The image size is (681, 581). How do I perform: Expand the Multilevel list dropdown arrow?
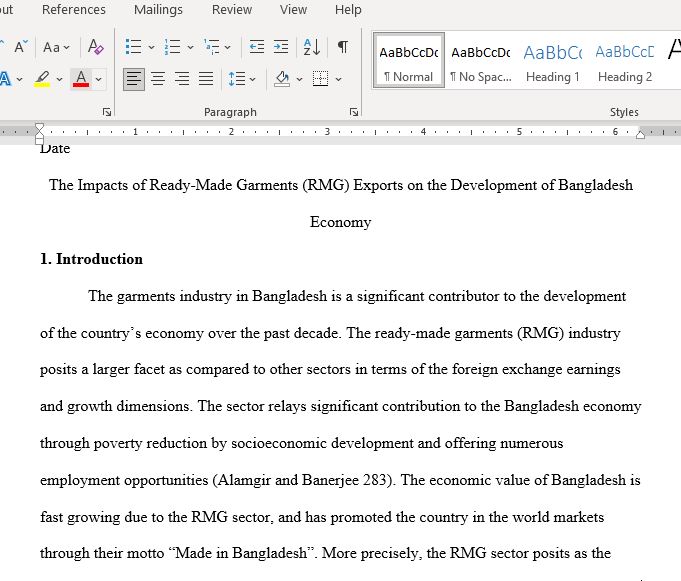point(228,47)
